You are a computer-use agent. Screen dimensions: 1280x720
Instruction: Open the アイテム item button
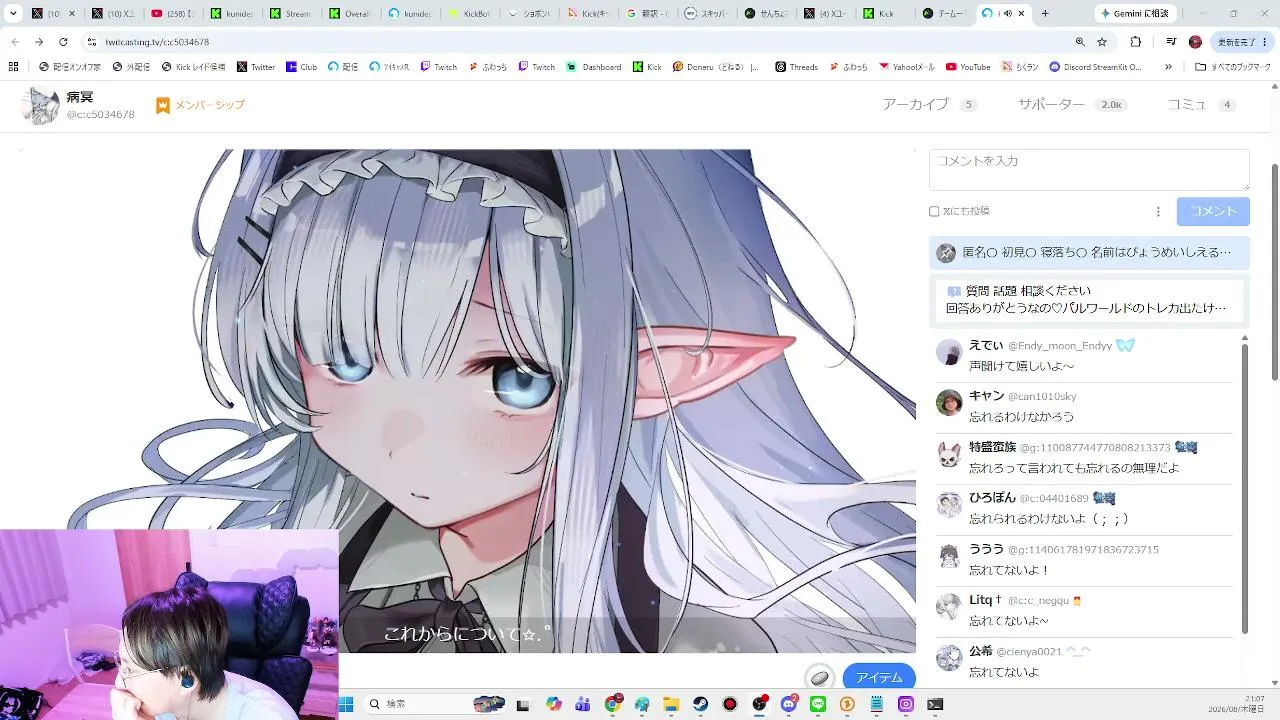[x=879, y=677]
